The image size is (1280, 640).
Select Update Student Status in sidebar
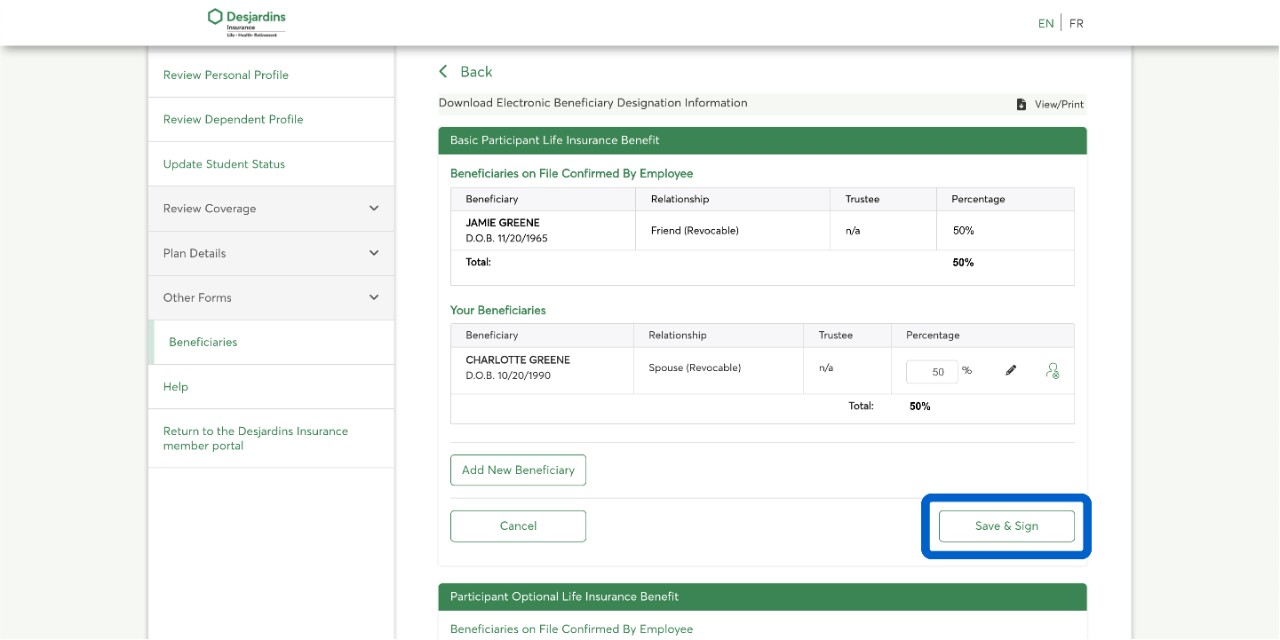tap(224, 164)
